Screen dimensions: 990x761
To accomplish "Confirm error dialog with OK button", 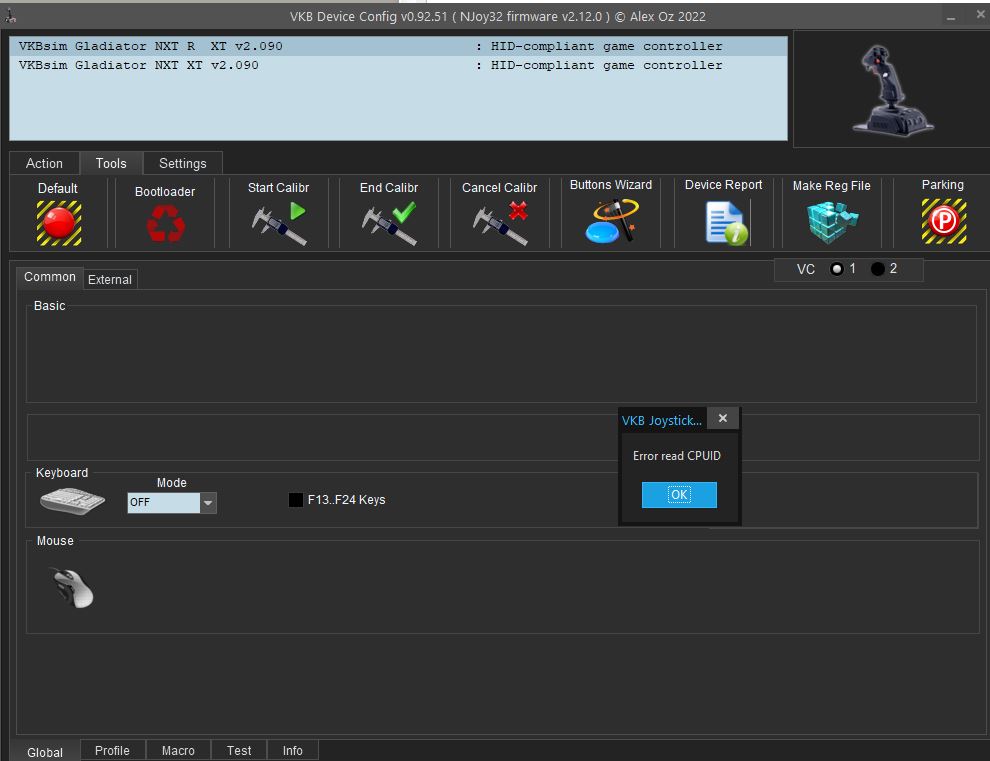I will coord(679,494).
